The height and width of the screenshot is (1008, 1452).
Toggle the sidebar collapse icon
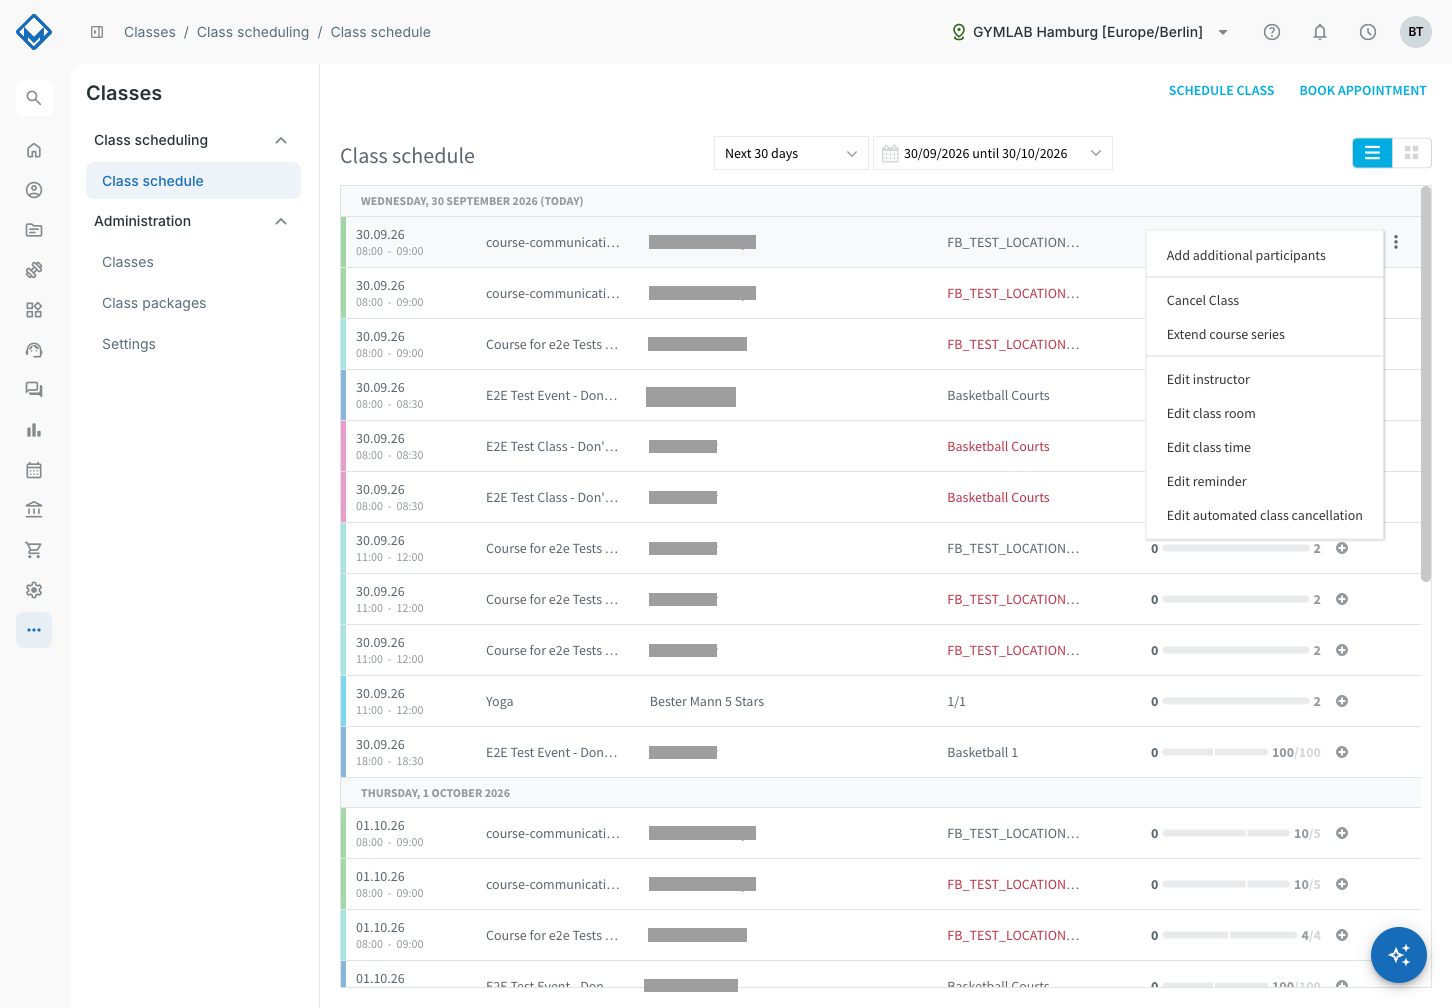pyautogui.click(x=97, y=32)
